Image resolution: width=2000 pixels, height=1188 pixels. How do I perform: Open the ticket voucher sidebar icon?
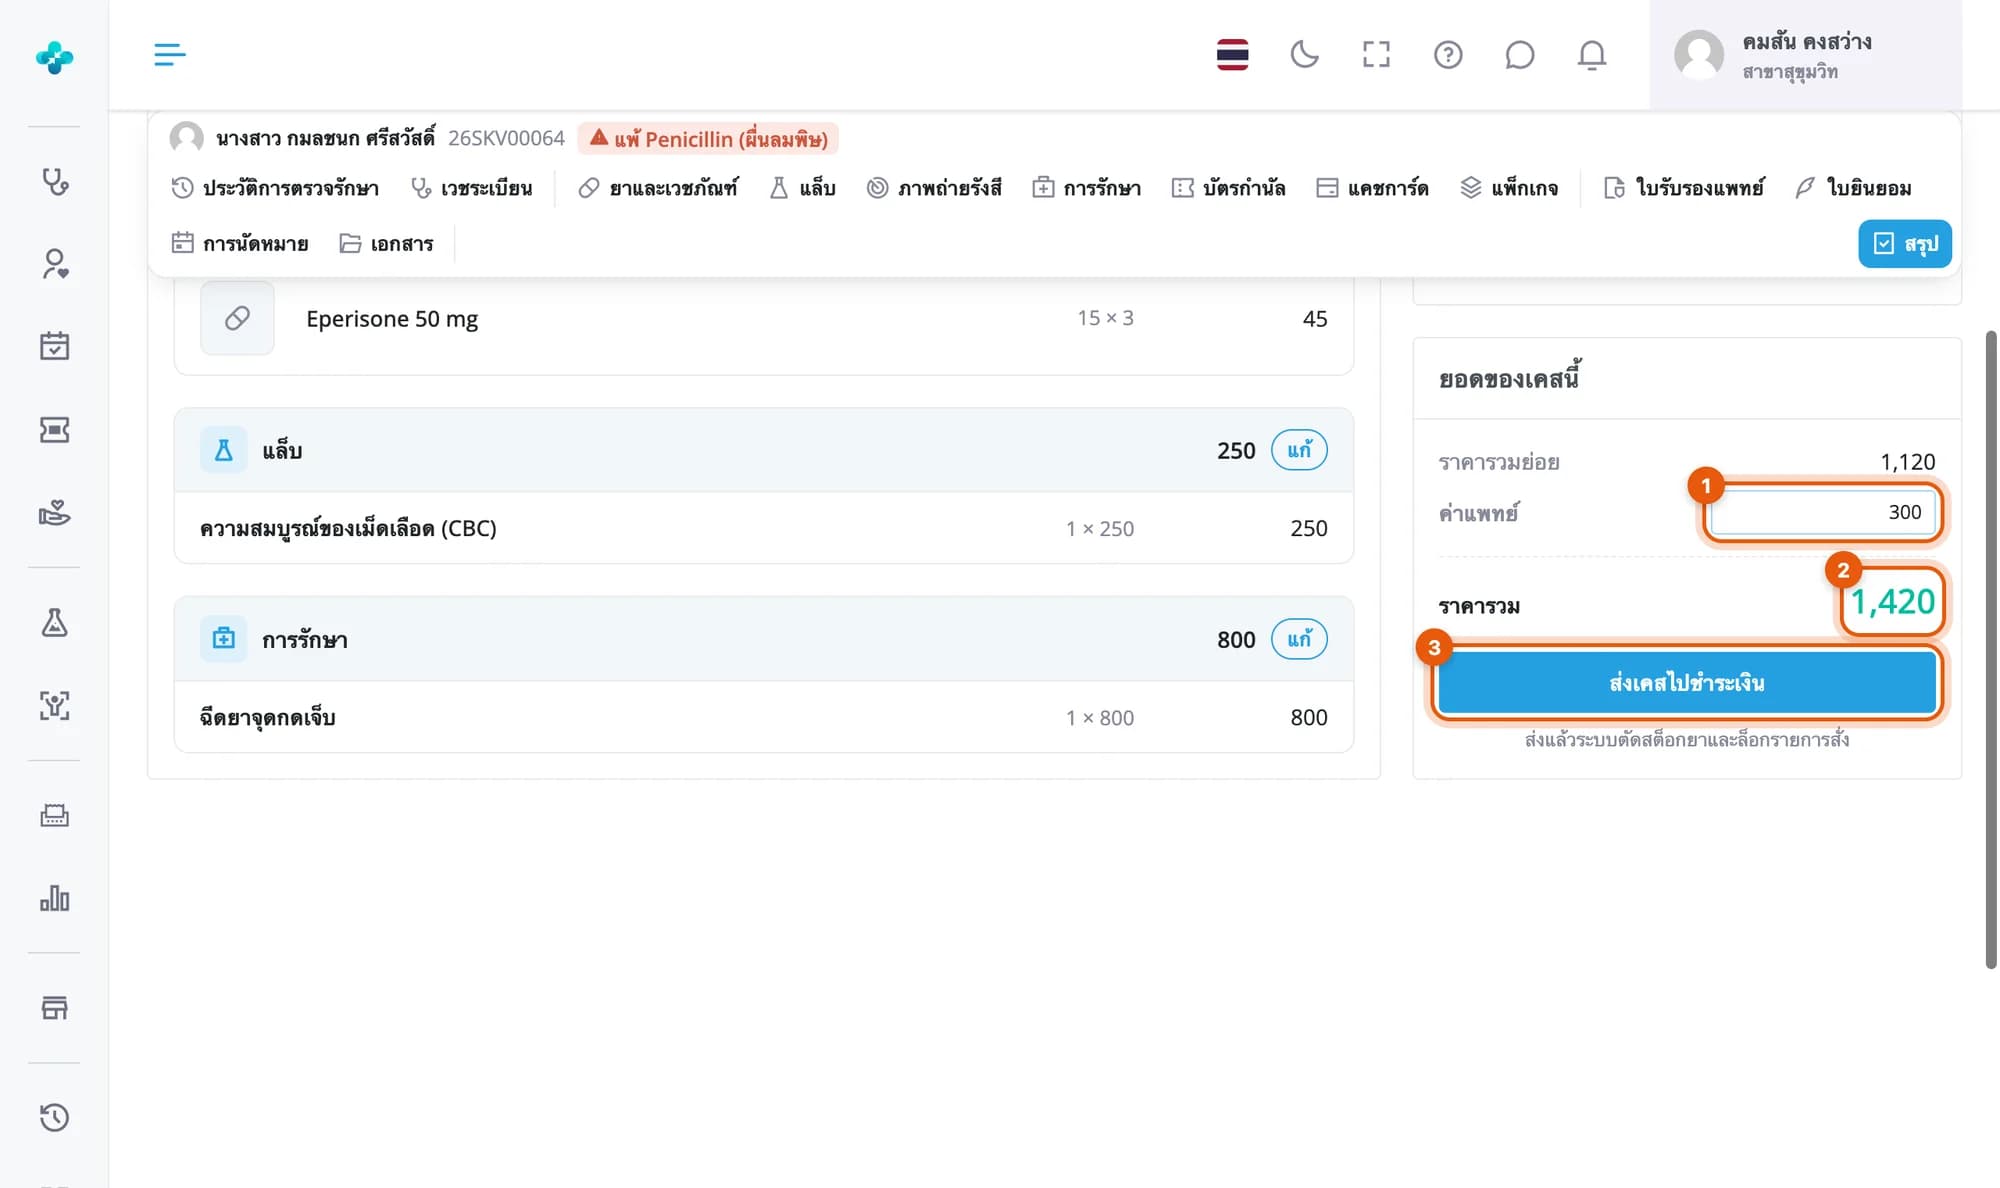point(54,430)
